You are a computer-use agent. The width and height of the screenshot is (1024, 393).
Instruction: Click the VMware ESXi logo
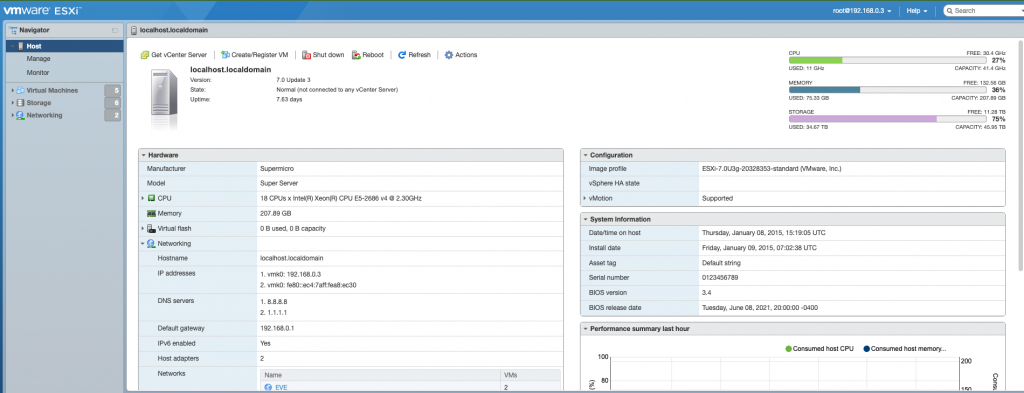click(x=42, y=10)
